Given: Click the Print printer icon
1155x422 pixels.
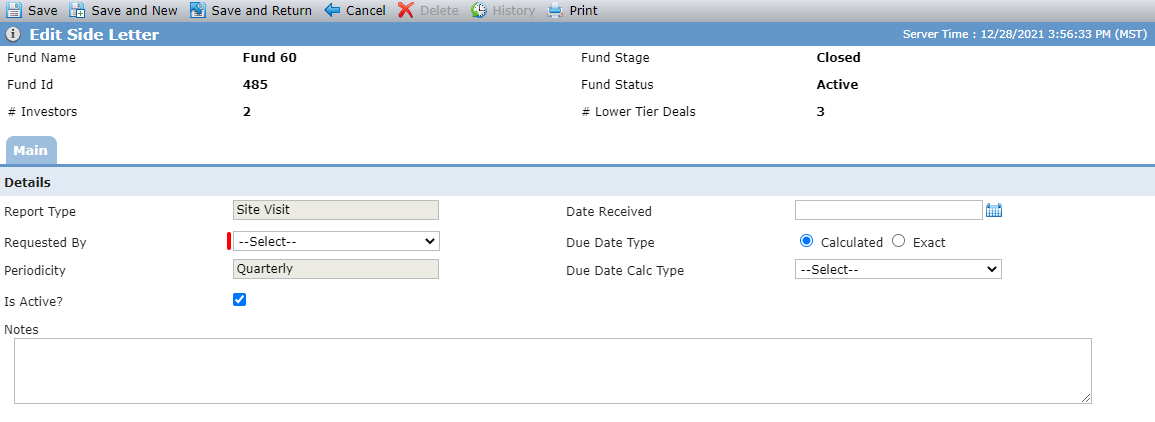Looking at the screenshot, I should [x=555, y=10].
